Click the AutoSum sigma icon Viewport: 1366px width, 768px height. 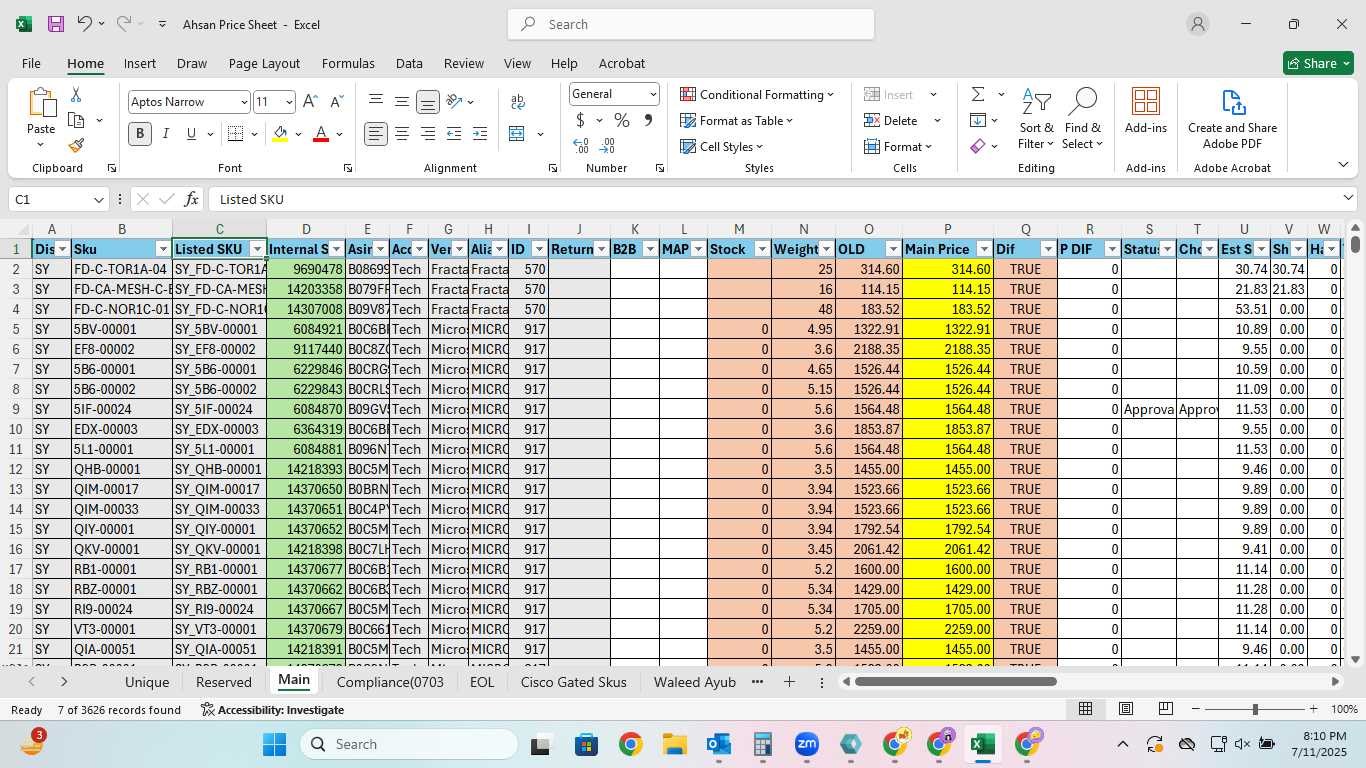coord(978,94)
